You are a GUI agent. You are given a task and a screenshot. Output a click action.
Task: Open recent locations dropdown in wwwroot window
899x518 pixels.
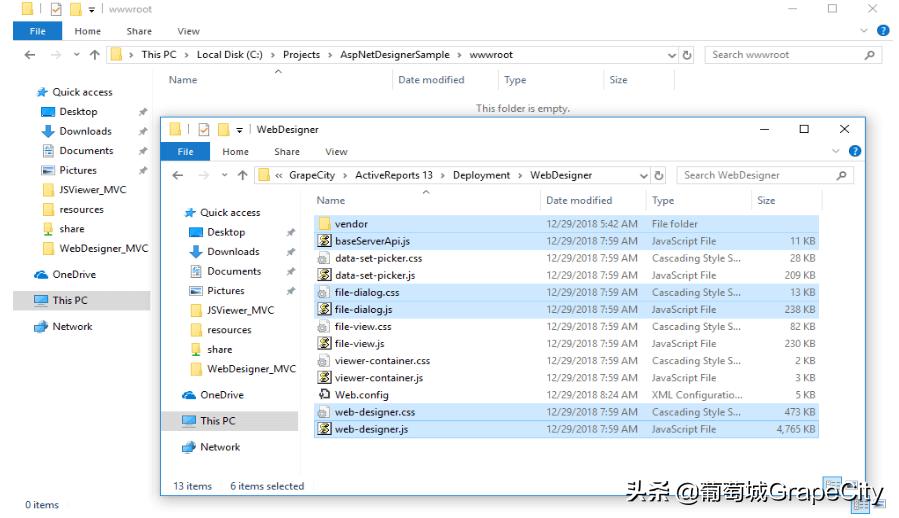[x=76, y=55]
